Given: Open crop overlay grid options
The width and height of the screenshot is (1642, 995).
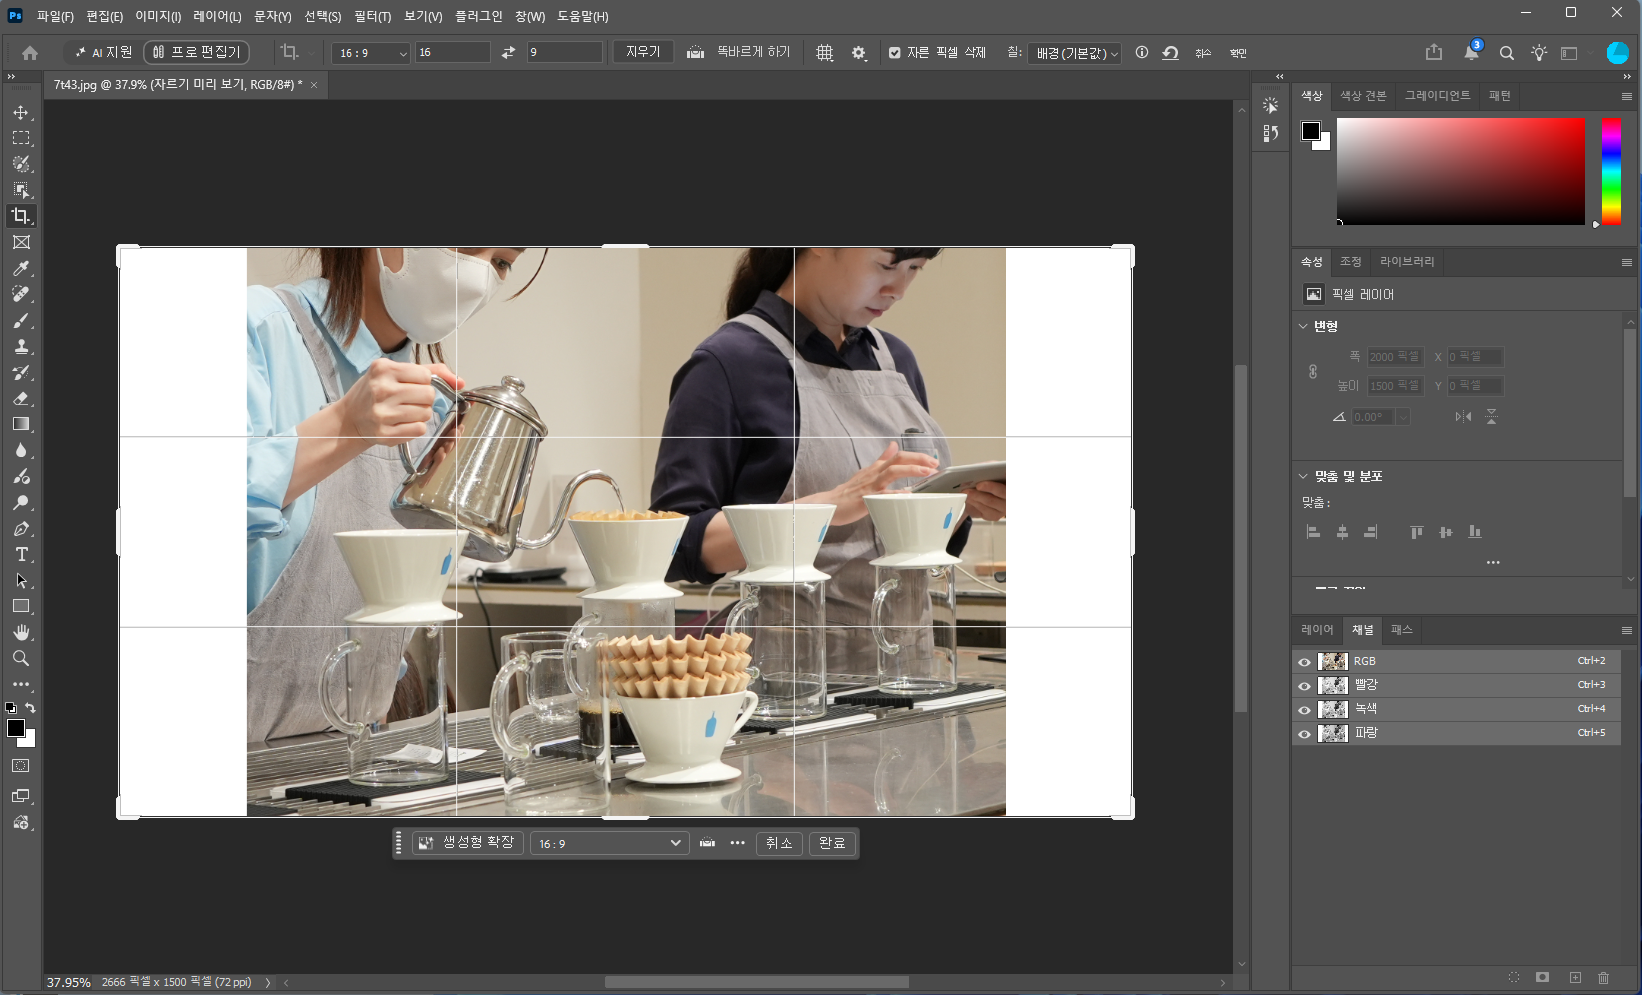Looking at the screenshot, I should coord(825,53).
